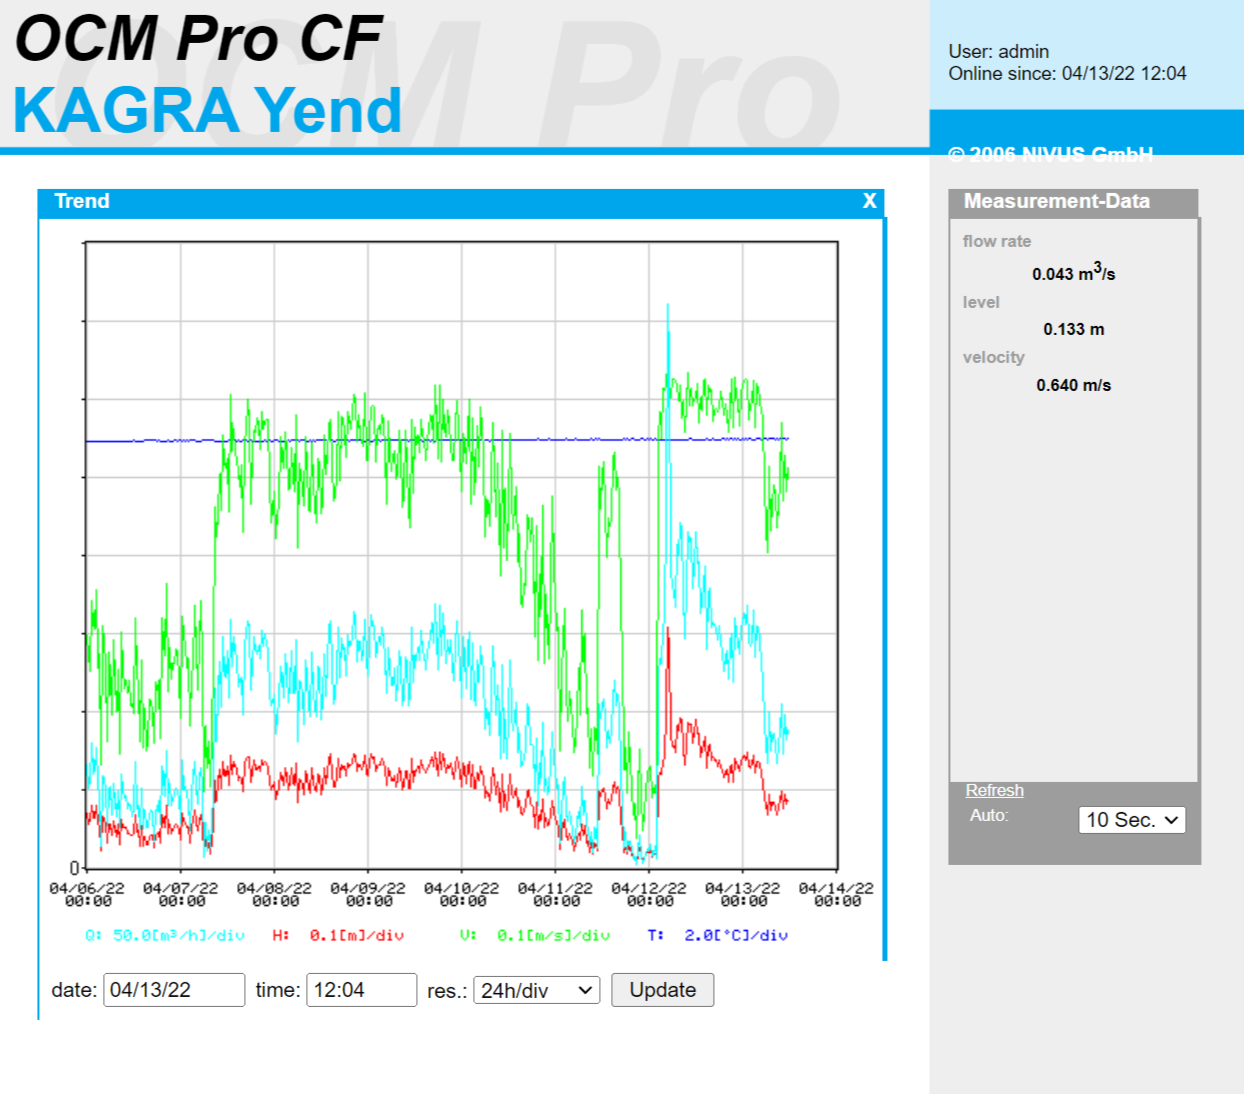Select the H level legend entry
1244x1094 pixels.
coord(338,935)
